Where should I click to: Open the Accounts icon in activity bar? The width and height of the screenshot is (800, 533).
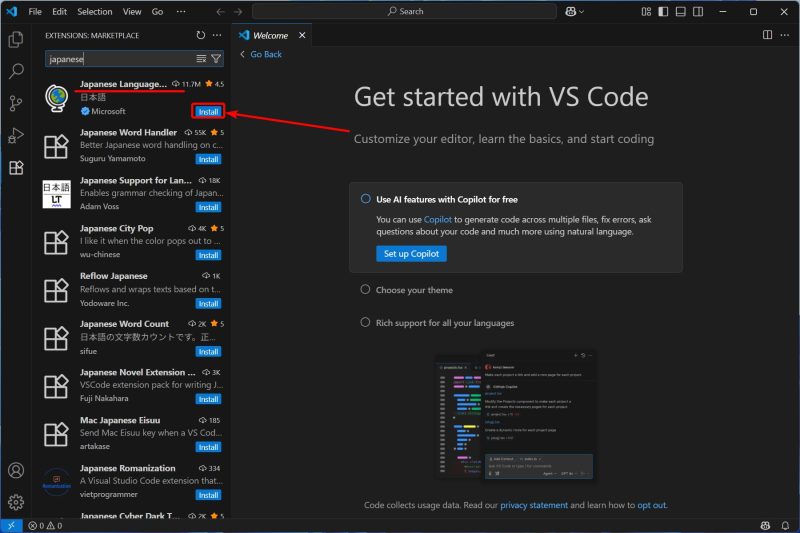point(16,470)
